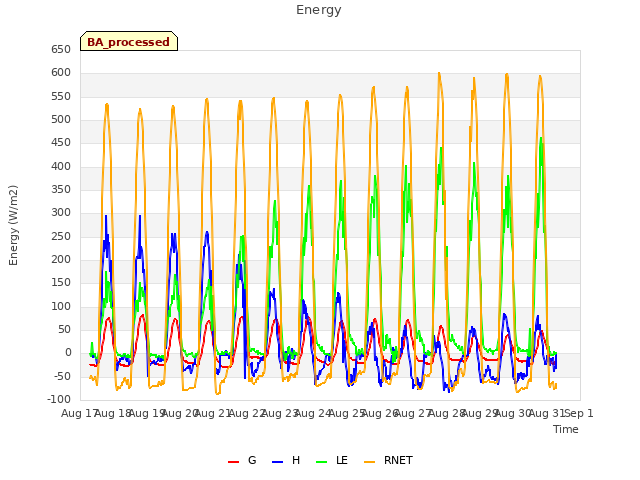The width and height of the screenshot is (640, 480).
Task: Click the Aug 21 x-axis label
Action: point(212,413)
